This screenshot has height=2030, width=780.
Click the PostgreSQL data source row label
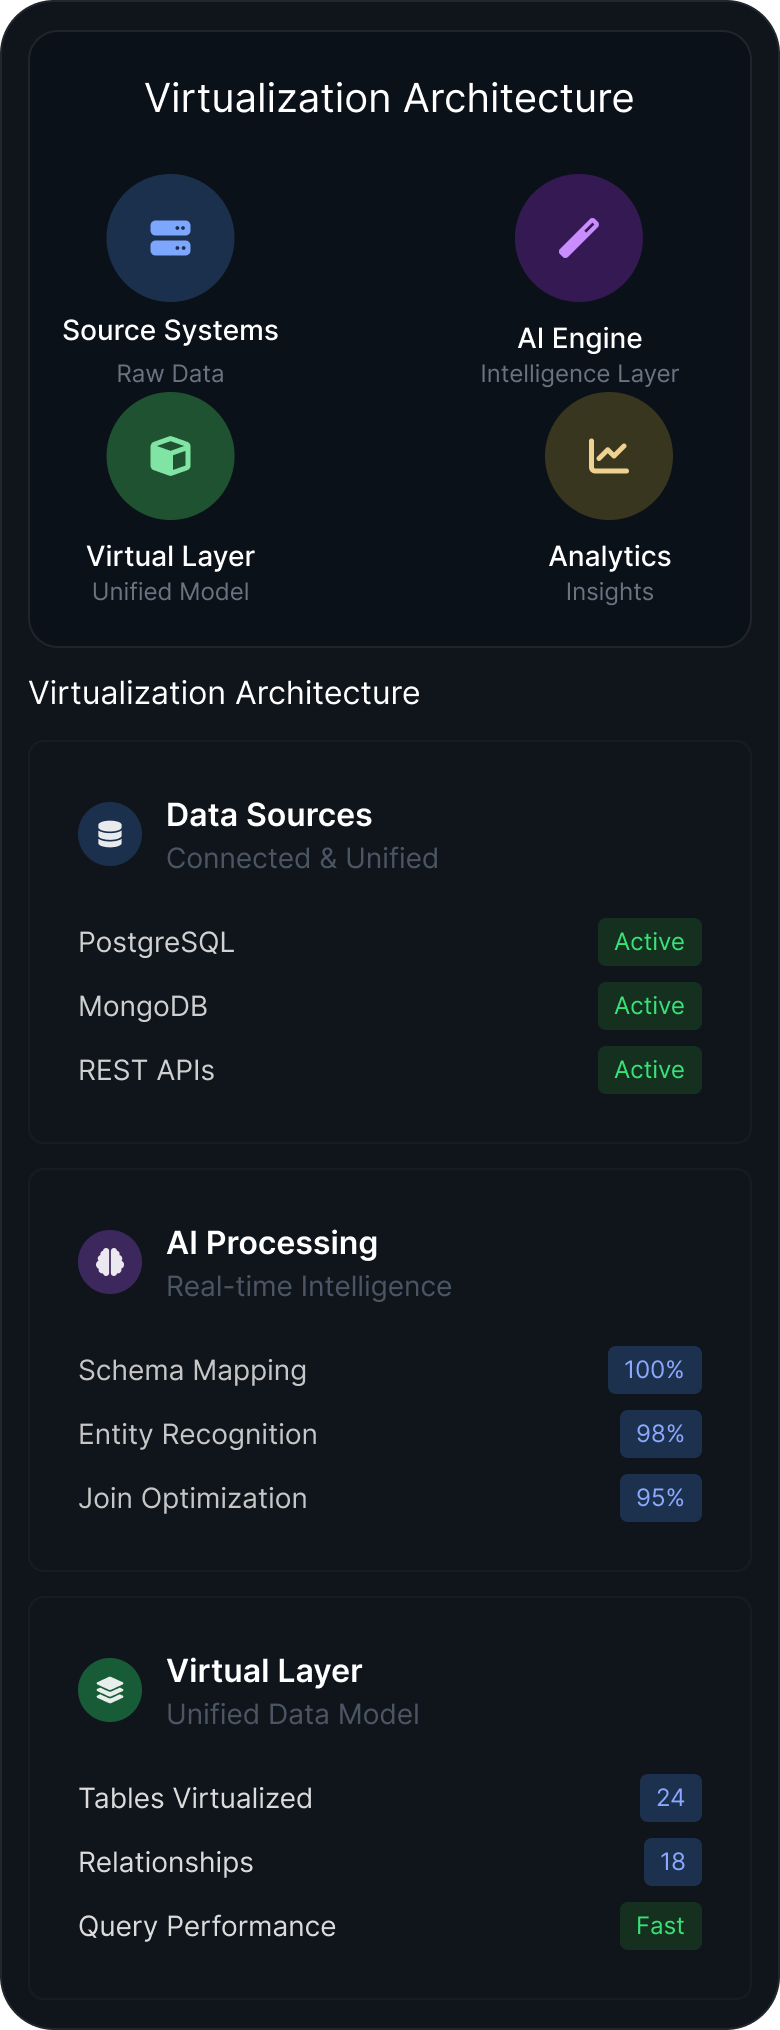[157, 942]
